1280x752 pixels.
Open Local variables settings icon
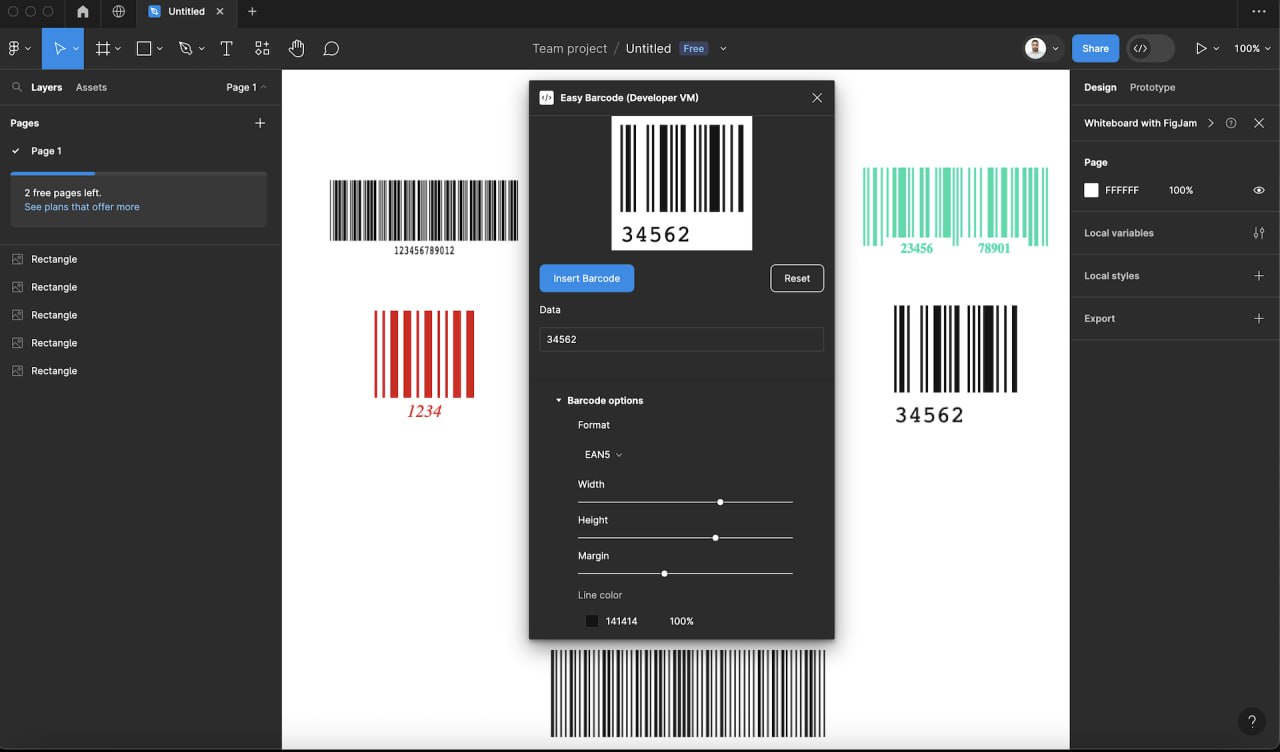point(1258,233)
